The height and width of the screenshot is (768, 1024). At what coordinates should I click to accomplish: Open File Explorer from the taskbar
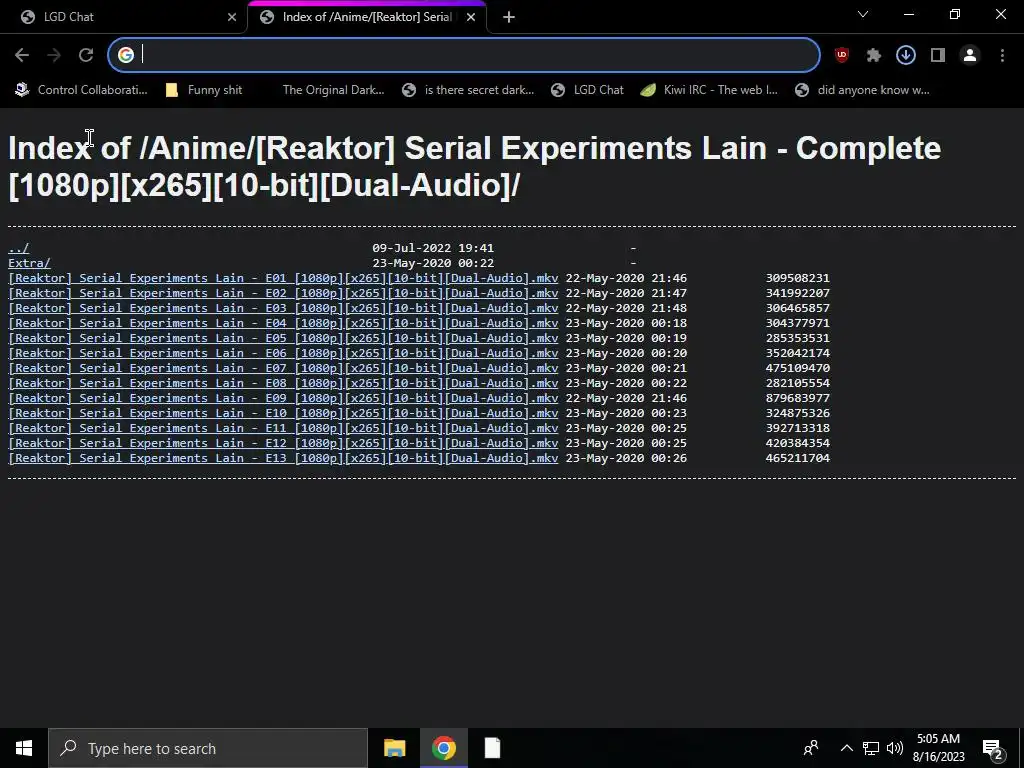[394, 748]
